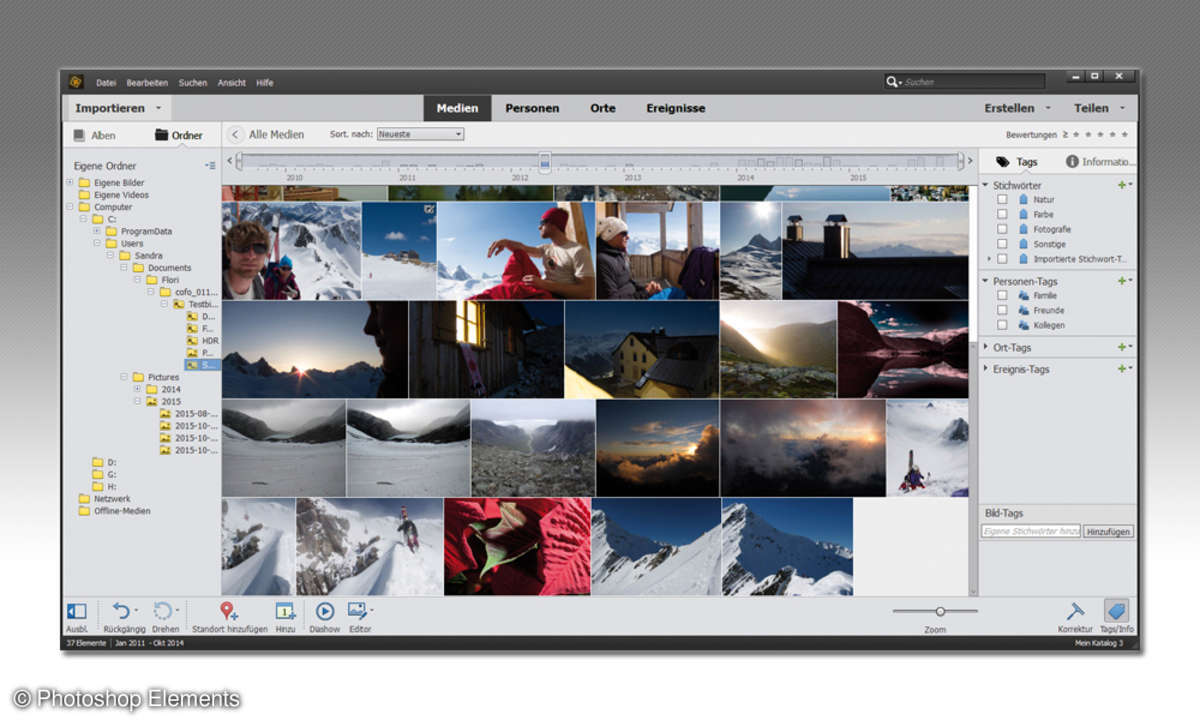The height and width of the screenshot is (720, 1200).
Task: Click the folder view options icon beside Eigene Ordner
Action: [210, 165]
